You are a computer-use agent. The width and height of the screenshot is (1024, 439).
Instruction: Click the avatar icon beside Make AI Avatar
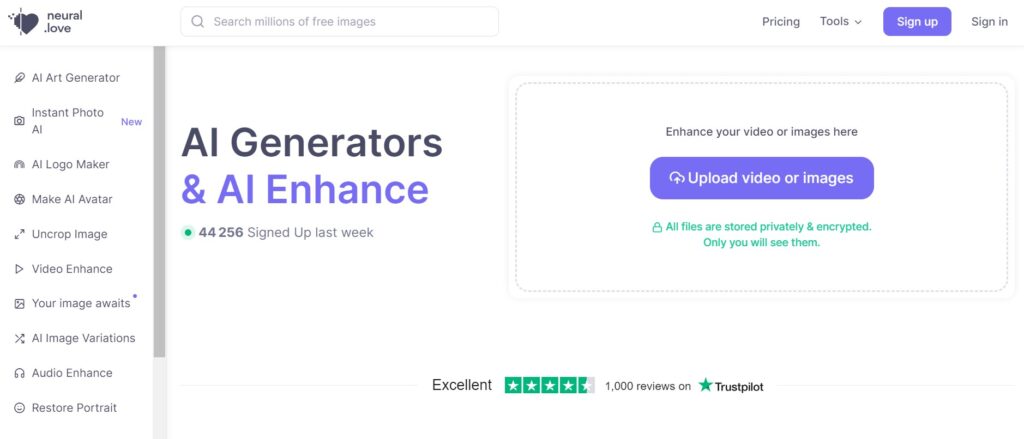[x=20, y=199]
